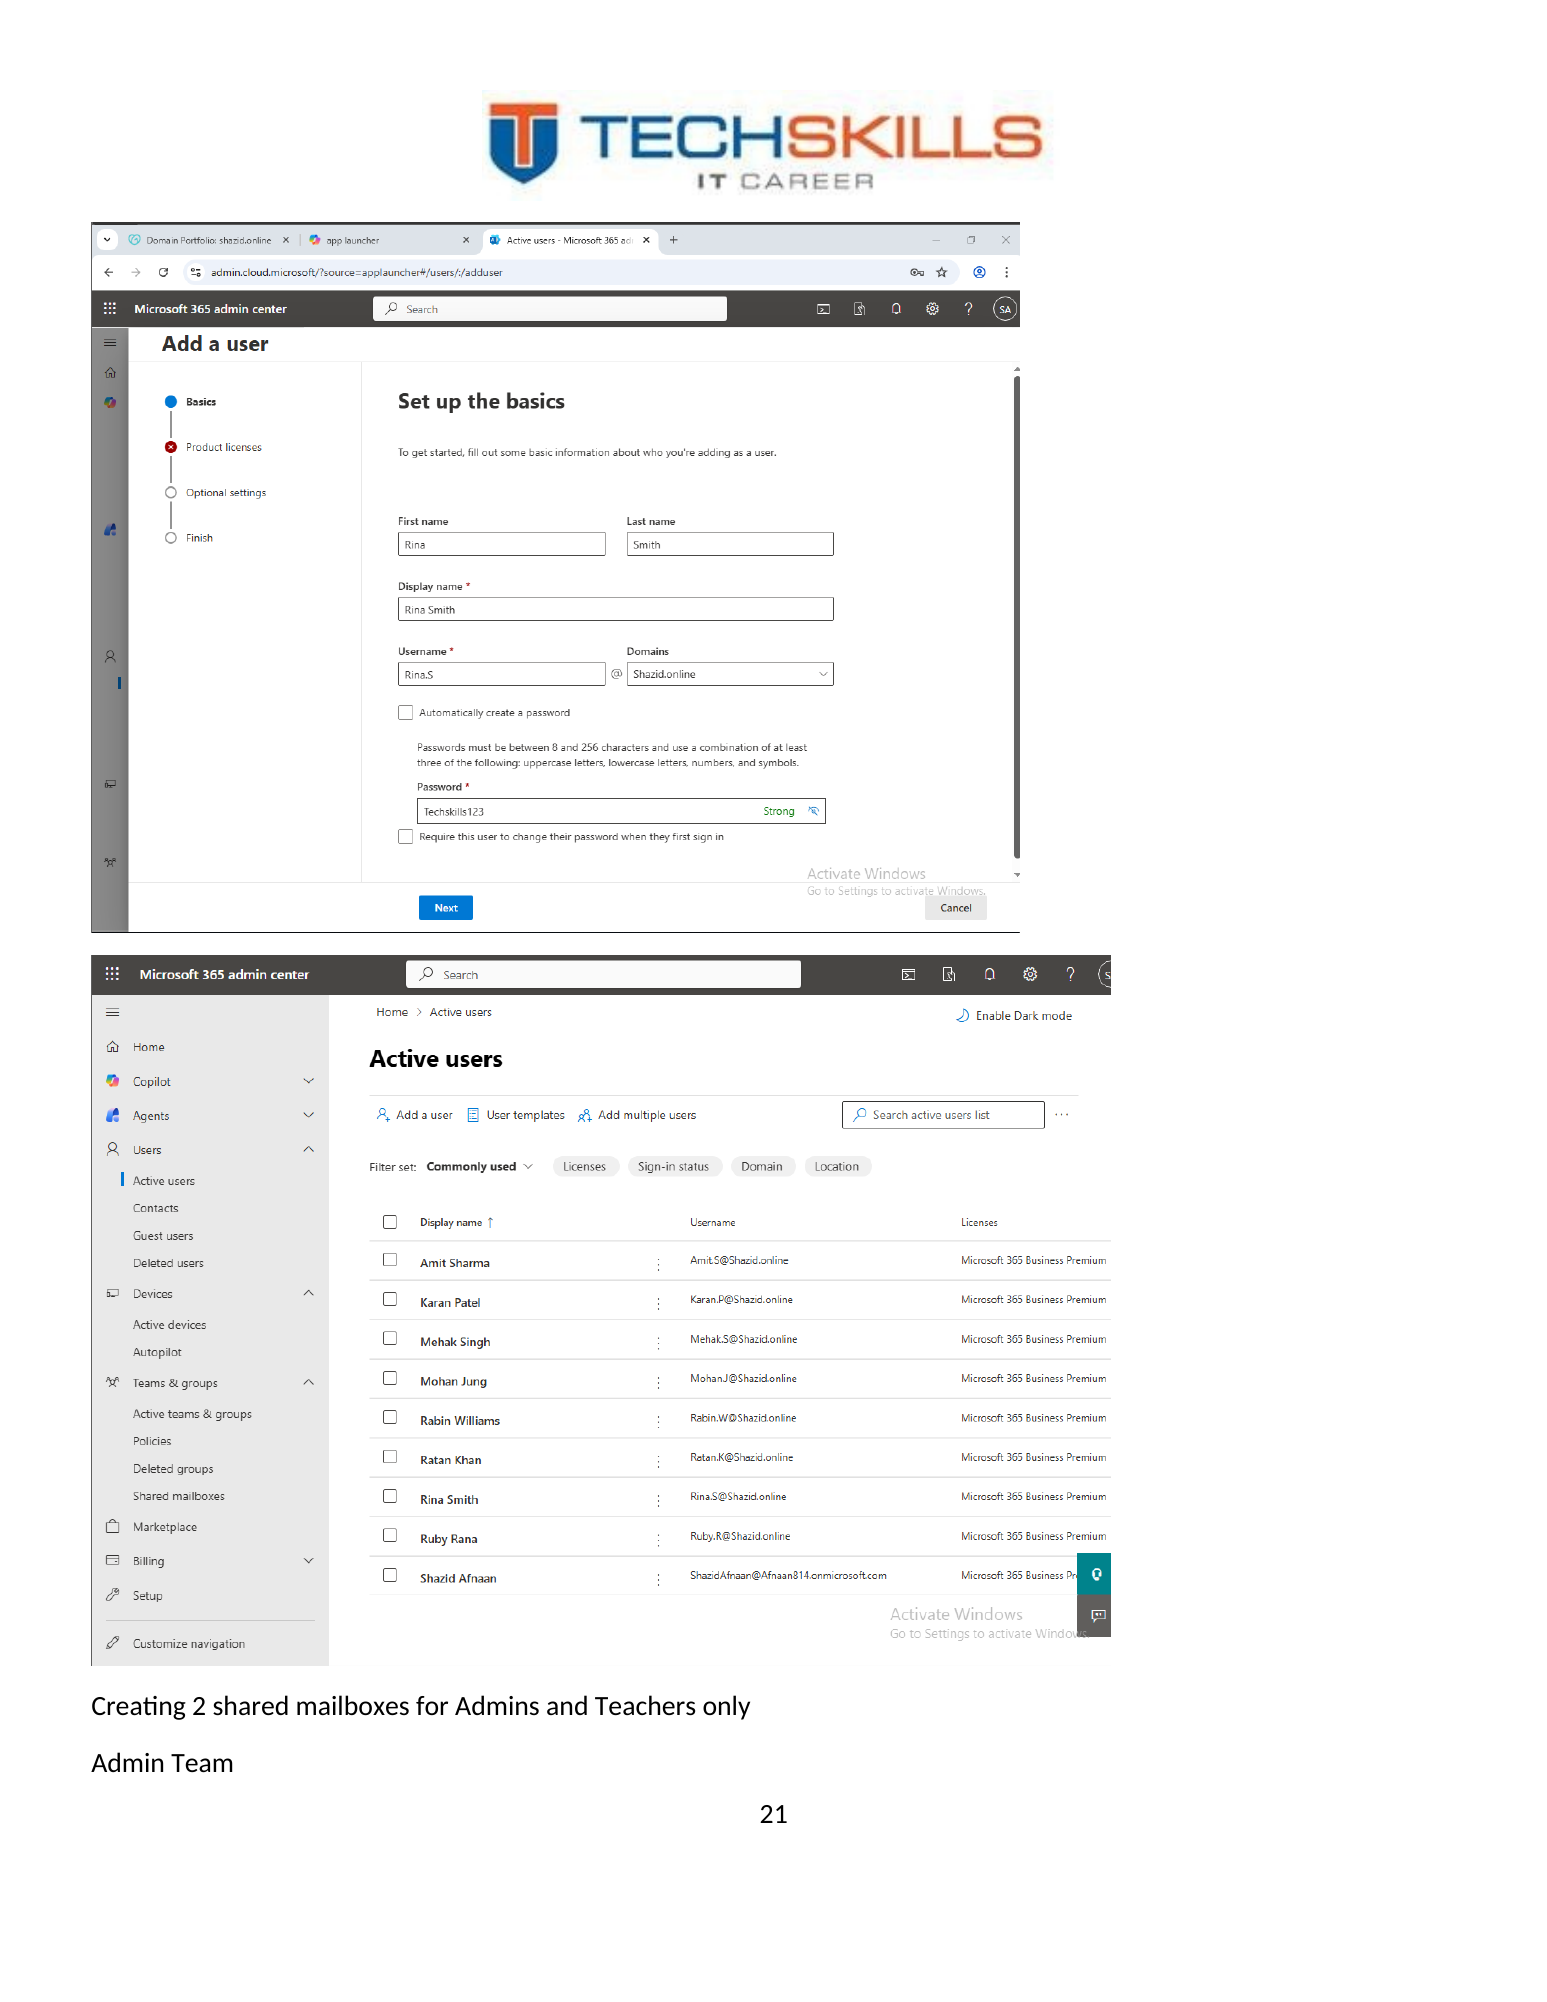Open the browser tab search chevron

107,240
